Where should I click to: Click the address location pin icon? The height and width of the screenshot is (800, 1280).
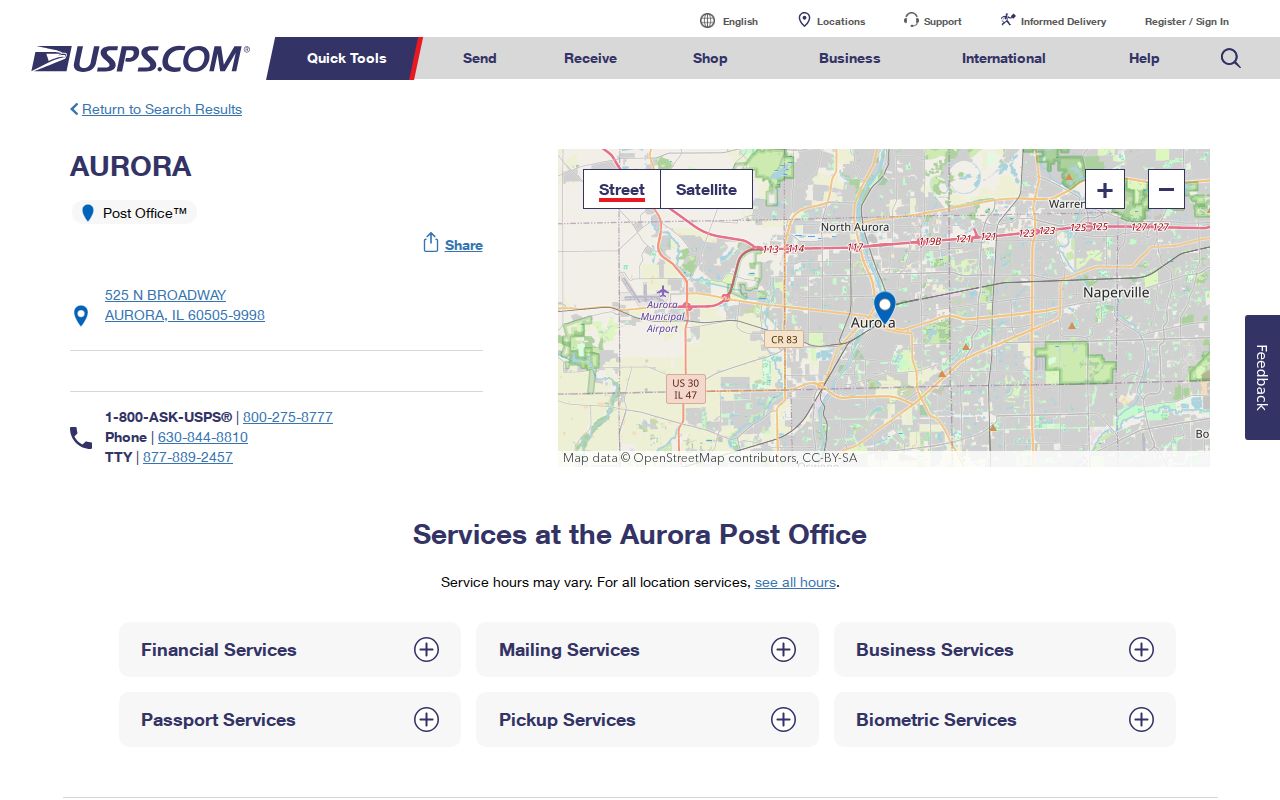[81, 316]
